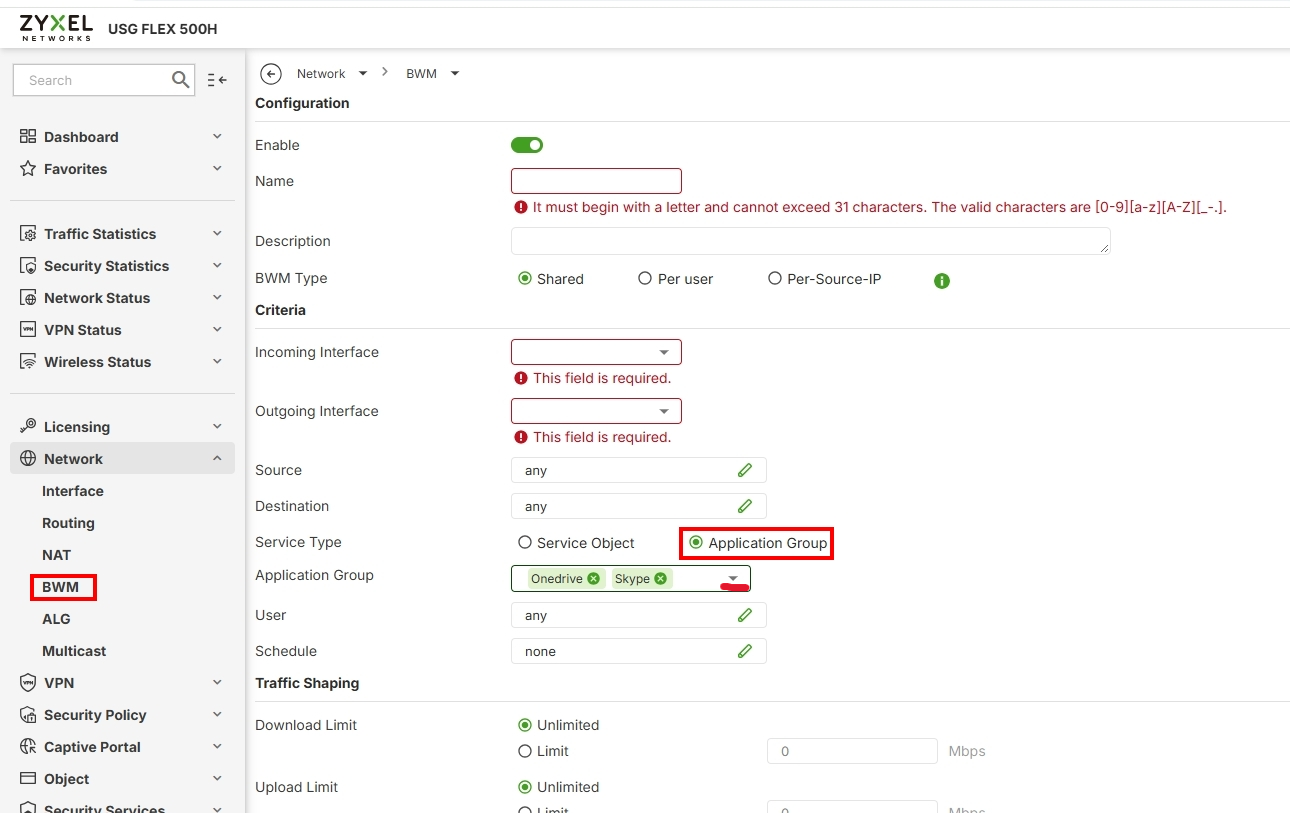Select Service Object service type

pyautogui.click(x=524, y=543)
